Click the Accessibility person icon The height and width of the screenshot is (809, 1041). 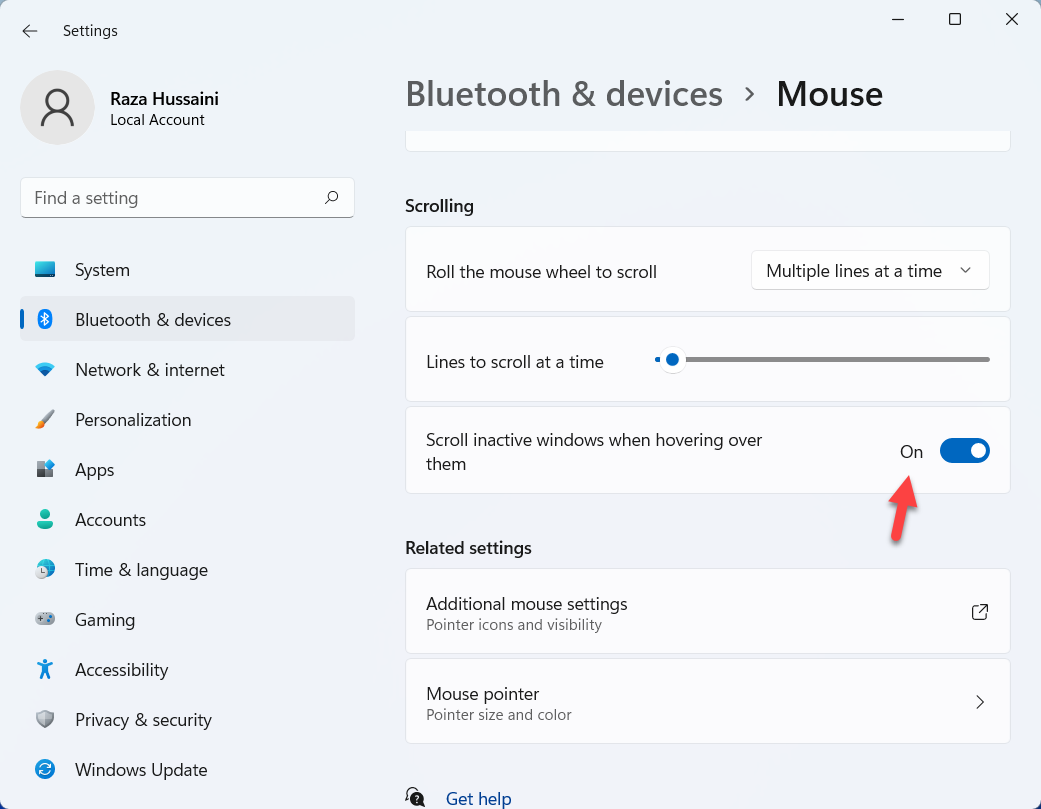pos(45,670)
